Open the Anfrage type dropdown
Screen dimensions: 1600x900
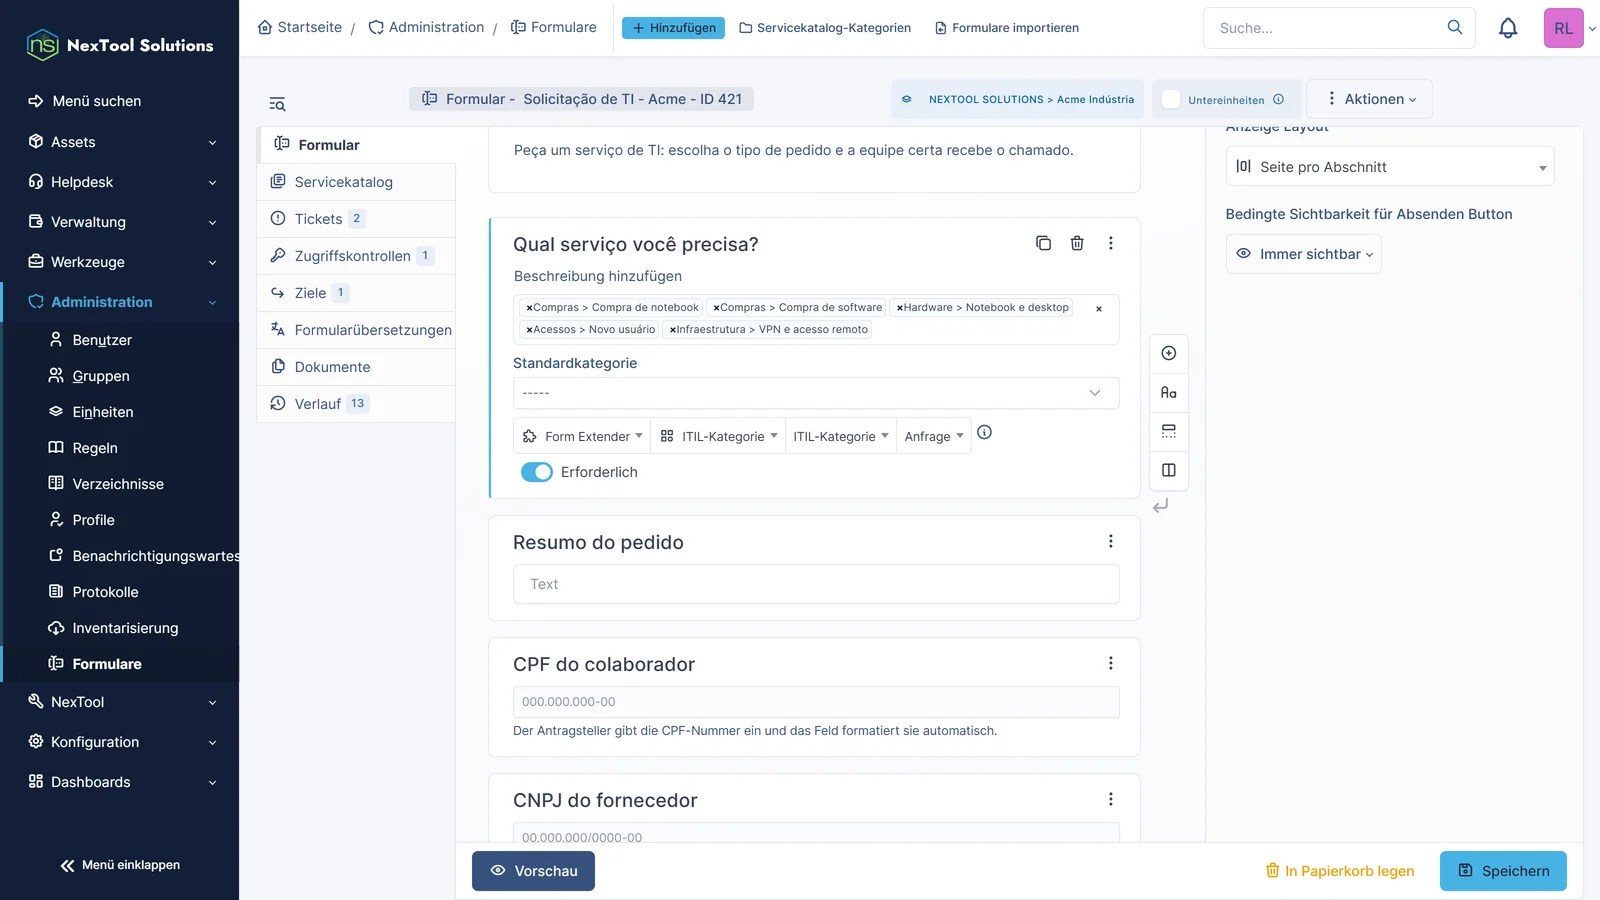point(934,436)
